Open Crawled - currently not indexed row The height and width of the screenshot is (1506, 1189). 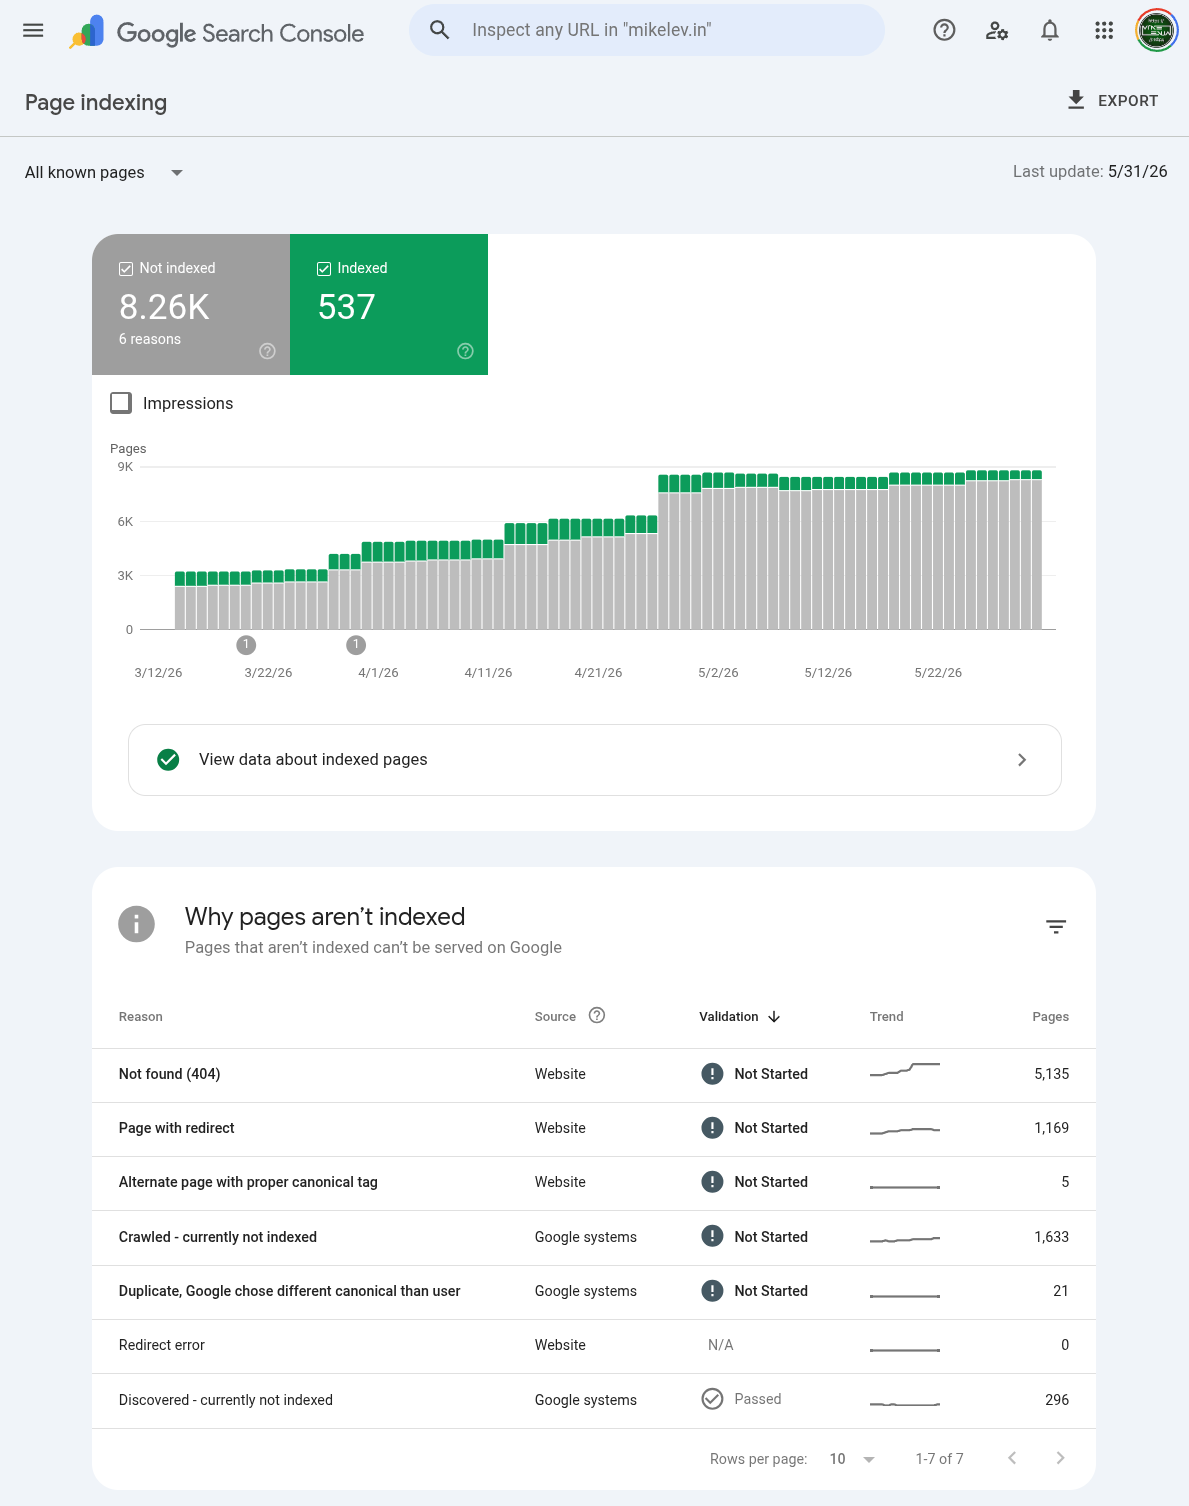(x=594, y=1238)
